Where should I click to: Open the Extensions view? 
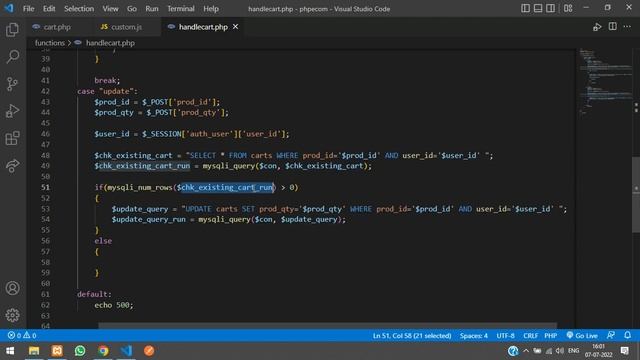12,138
